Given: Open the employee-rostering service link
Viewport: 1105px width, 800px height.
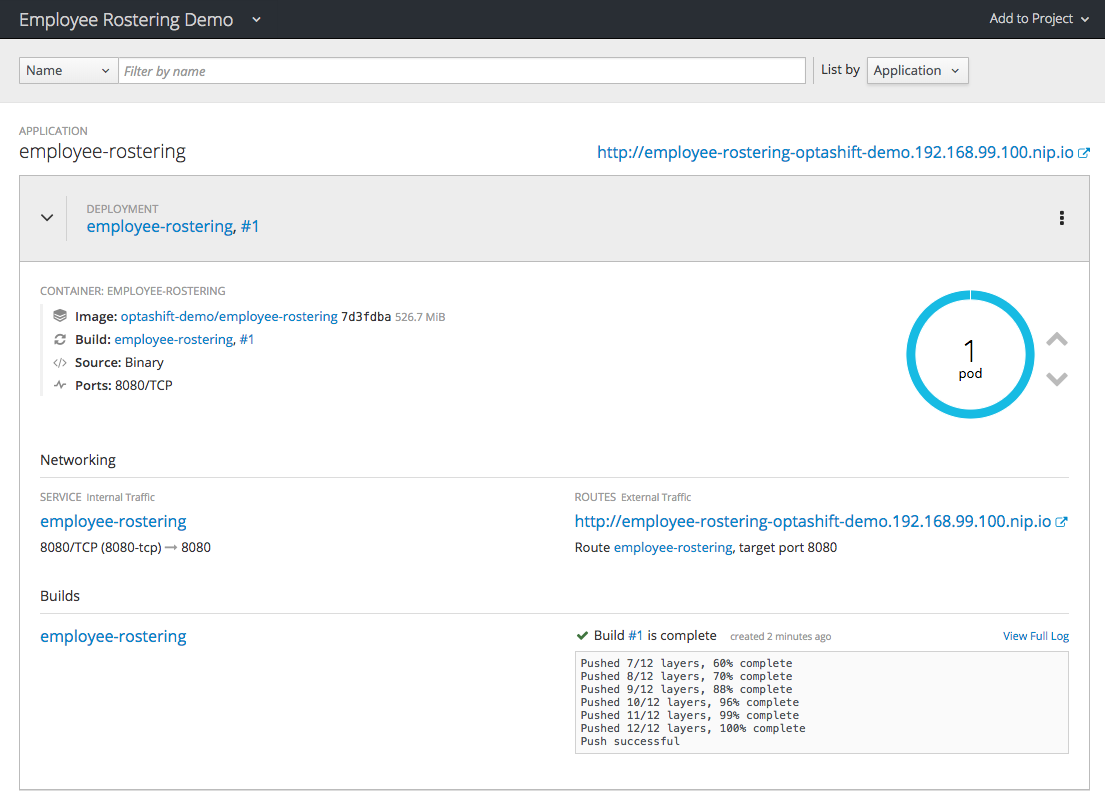Looking at the screenshot, I should coord(113,521).
